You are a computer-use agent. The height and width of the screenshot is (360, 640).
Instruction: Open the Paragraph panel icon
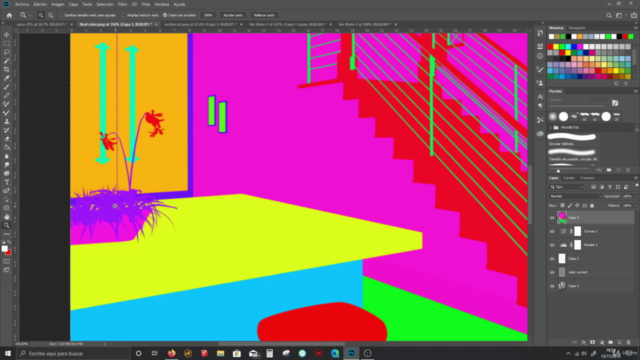click(540, 106)
